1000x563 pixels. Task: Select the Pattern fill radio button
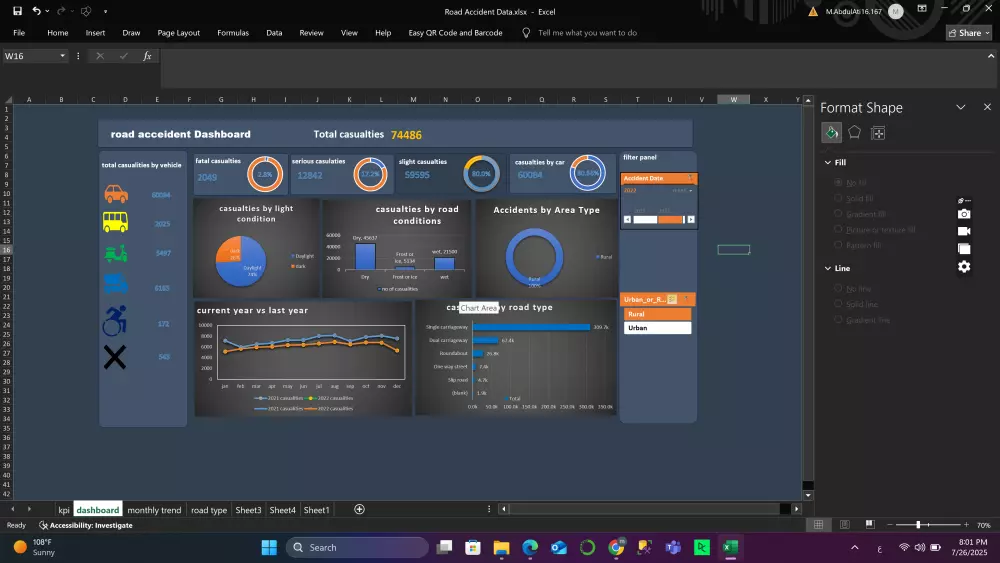click(x=838, y=245)
